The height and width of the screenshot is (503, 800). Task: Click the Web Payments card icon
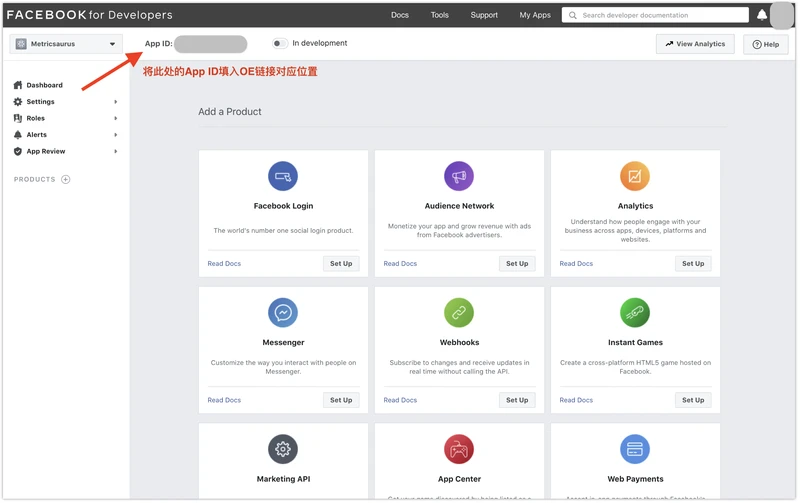(x=635, y=449)
